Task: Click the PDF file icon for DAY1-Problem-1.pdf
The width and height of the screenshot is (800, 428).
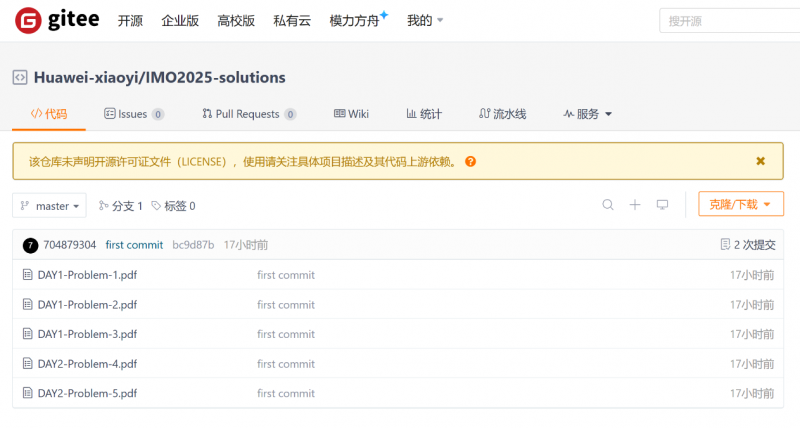Action: coord(28,275)
